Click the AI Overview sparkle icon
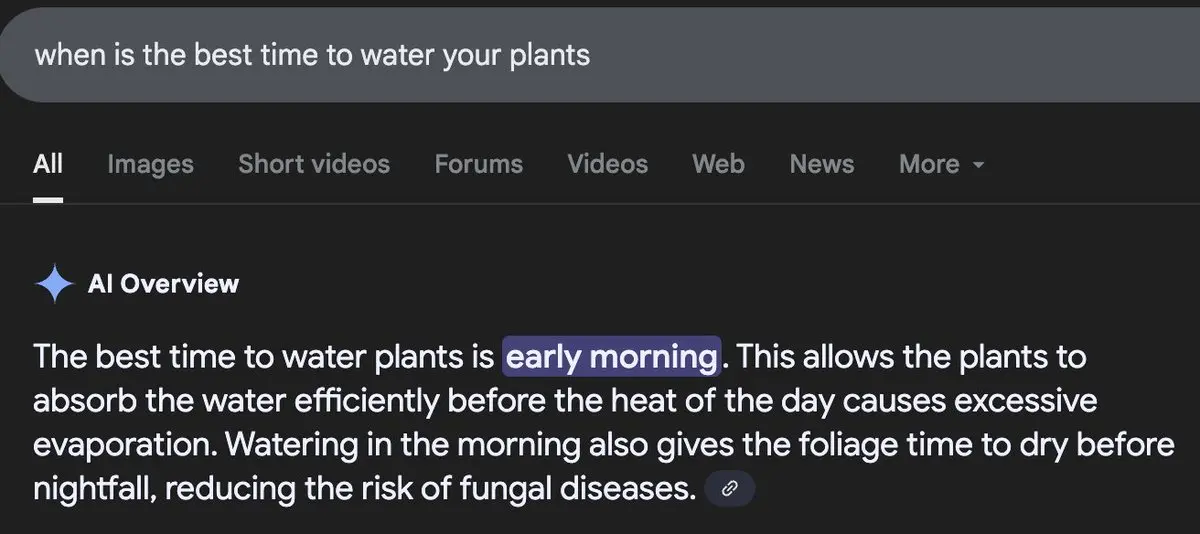This screenshot has height=534, width=1200. click(54, 284)
